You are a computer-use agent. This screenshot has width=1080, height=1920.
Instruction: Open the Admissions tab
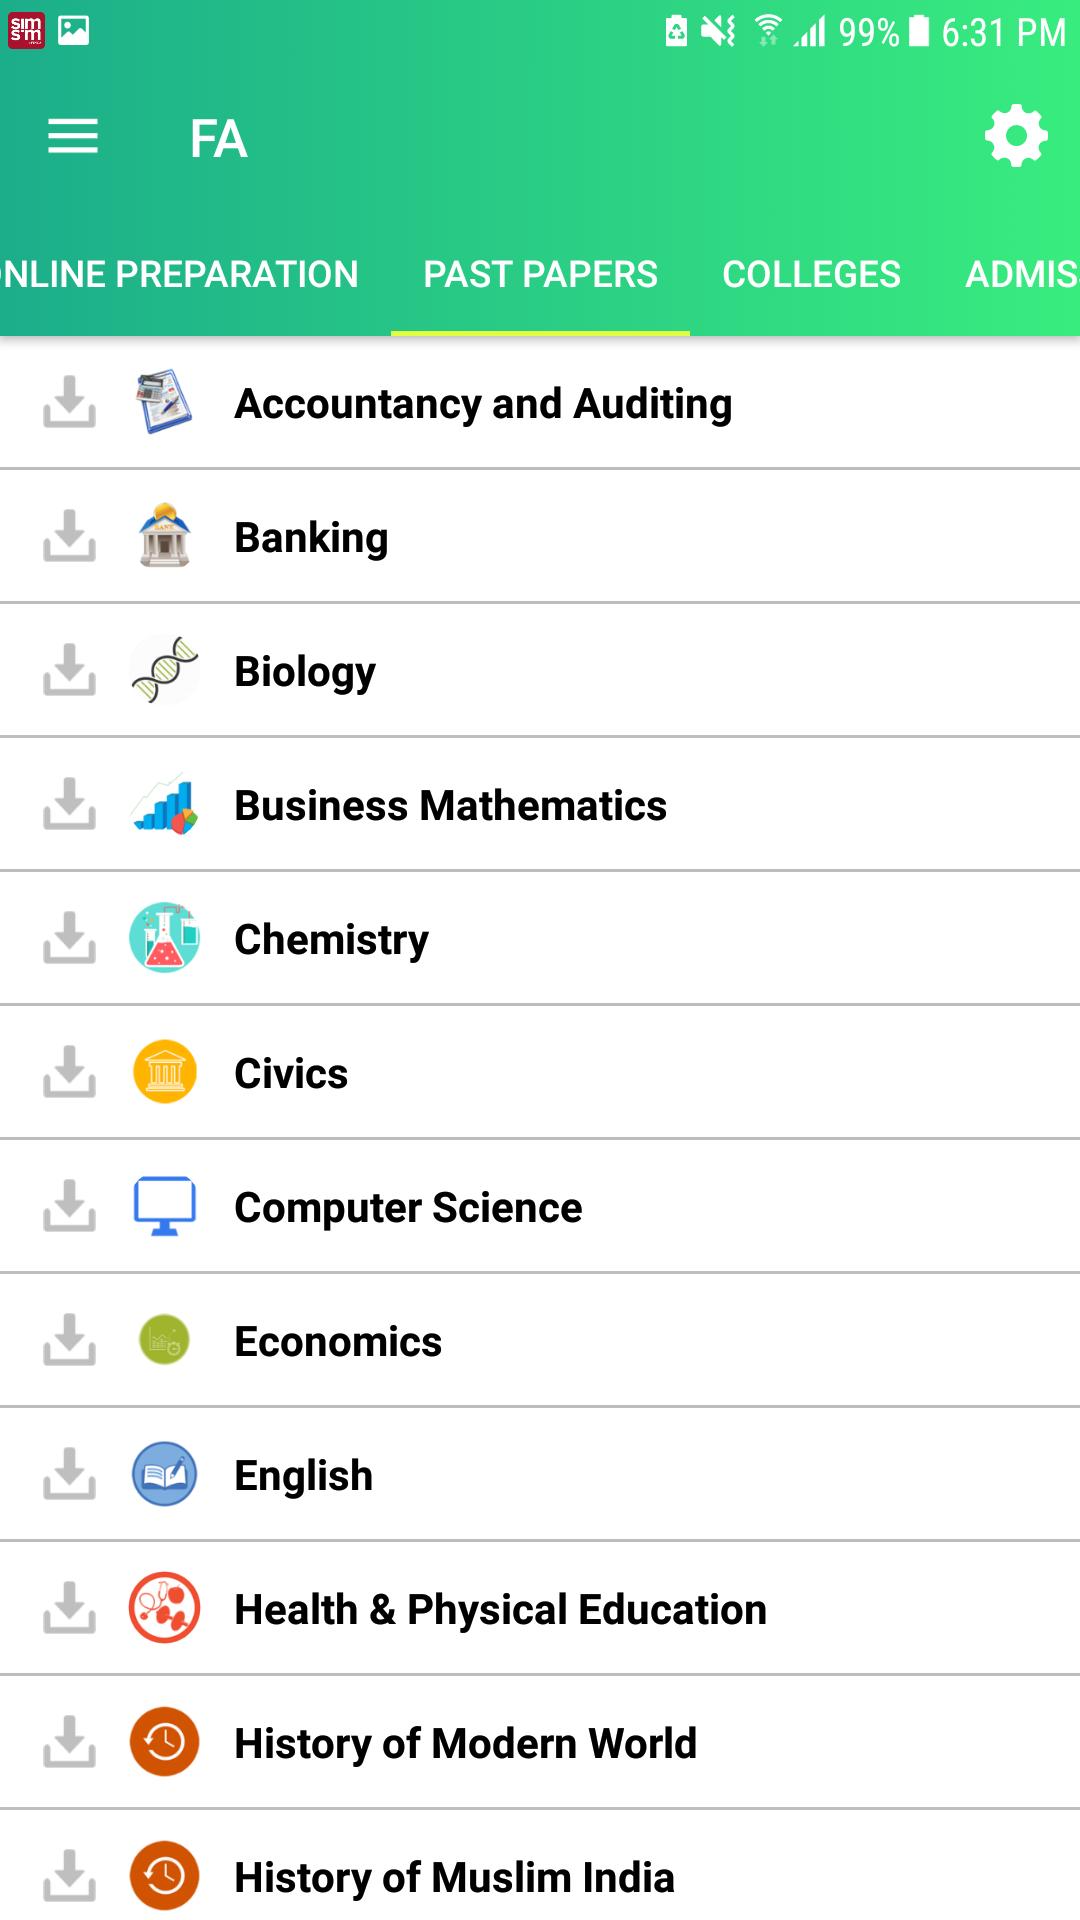pos(1021,274)
